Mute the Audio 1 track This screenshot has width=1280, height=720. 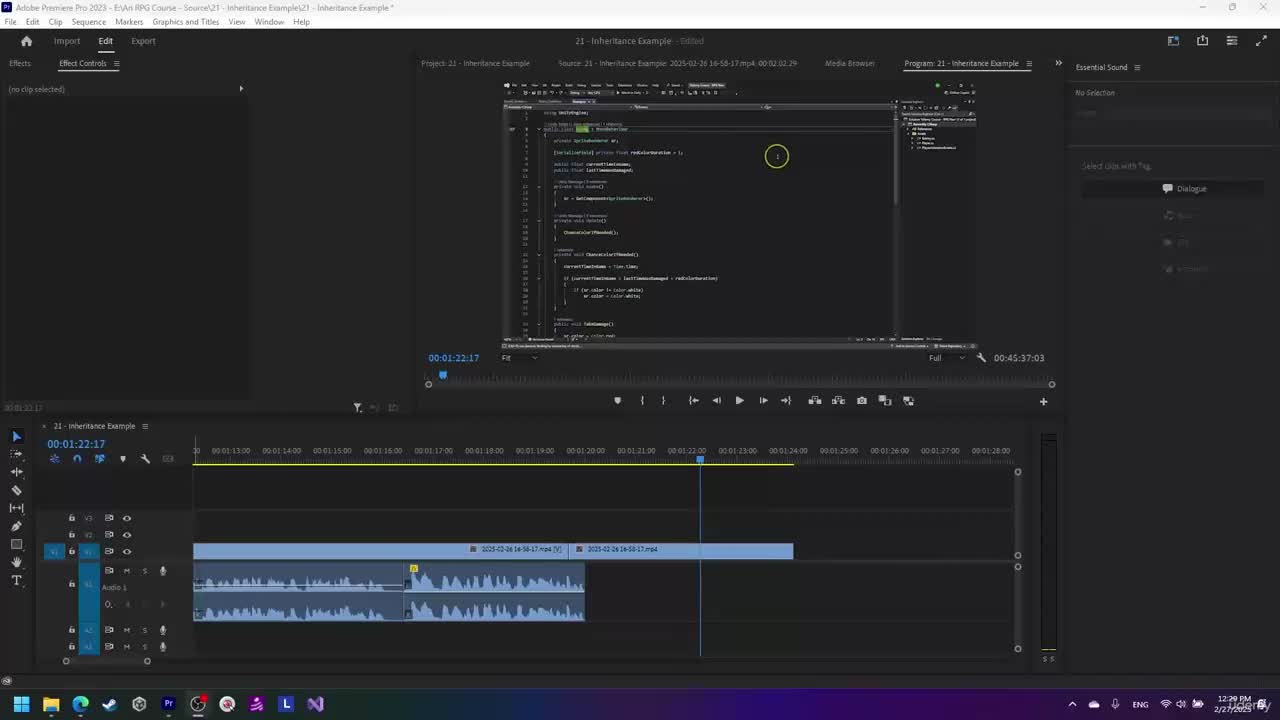click(126, 571)
